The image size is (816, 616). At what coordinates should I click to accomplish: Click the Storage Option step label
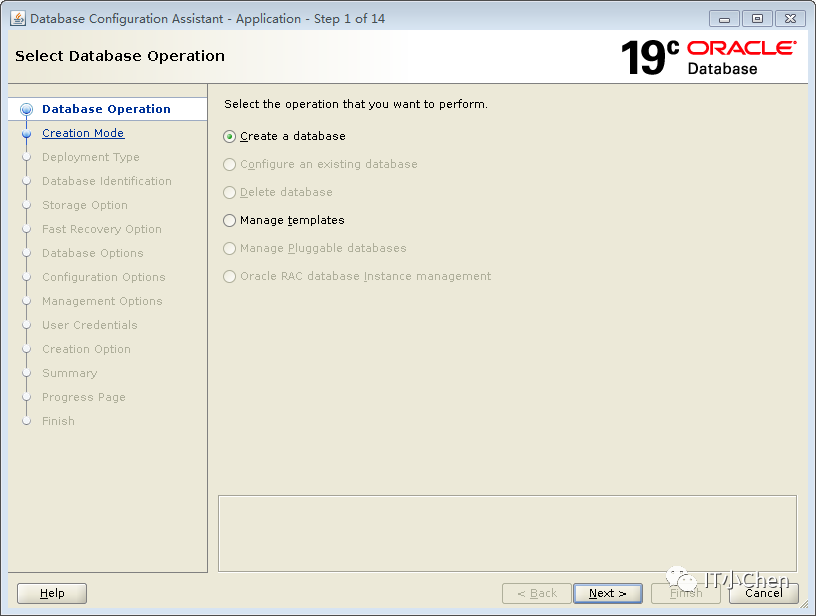pyautogui.click(x=85, y=205)
